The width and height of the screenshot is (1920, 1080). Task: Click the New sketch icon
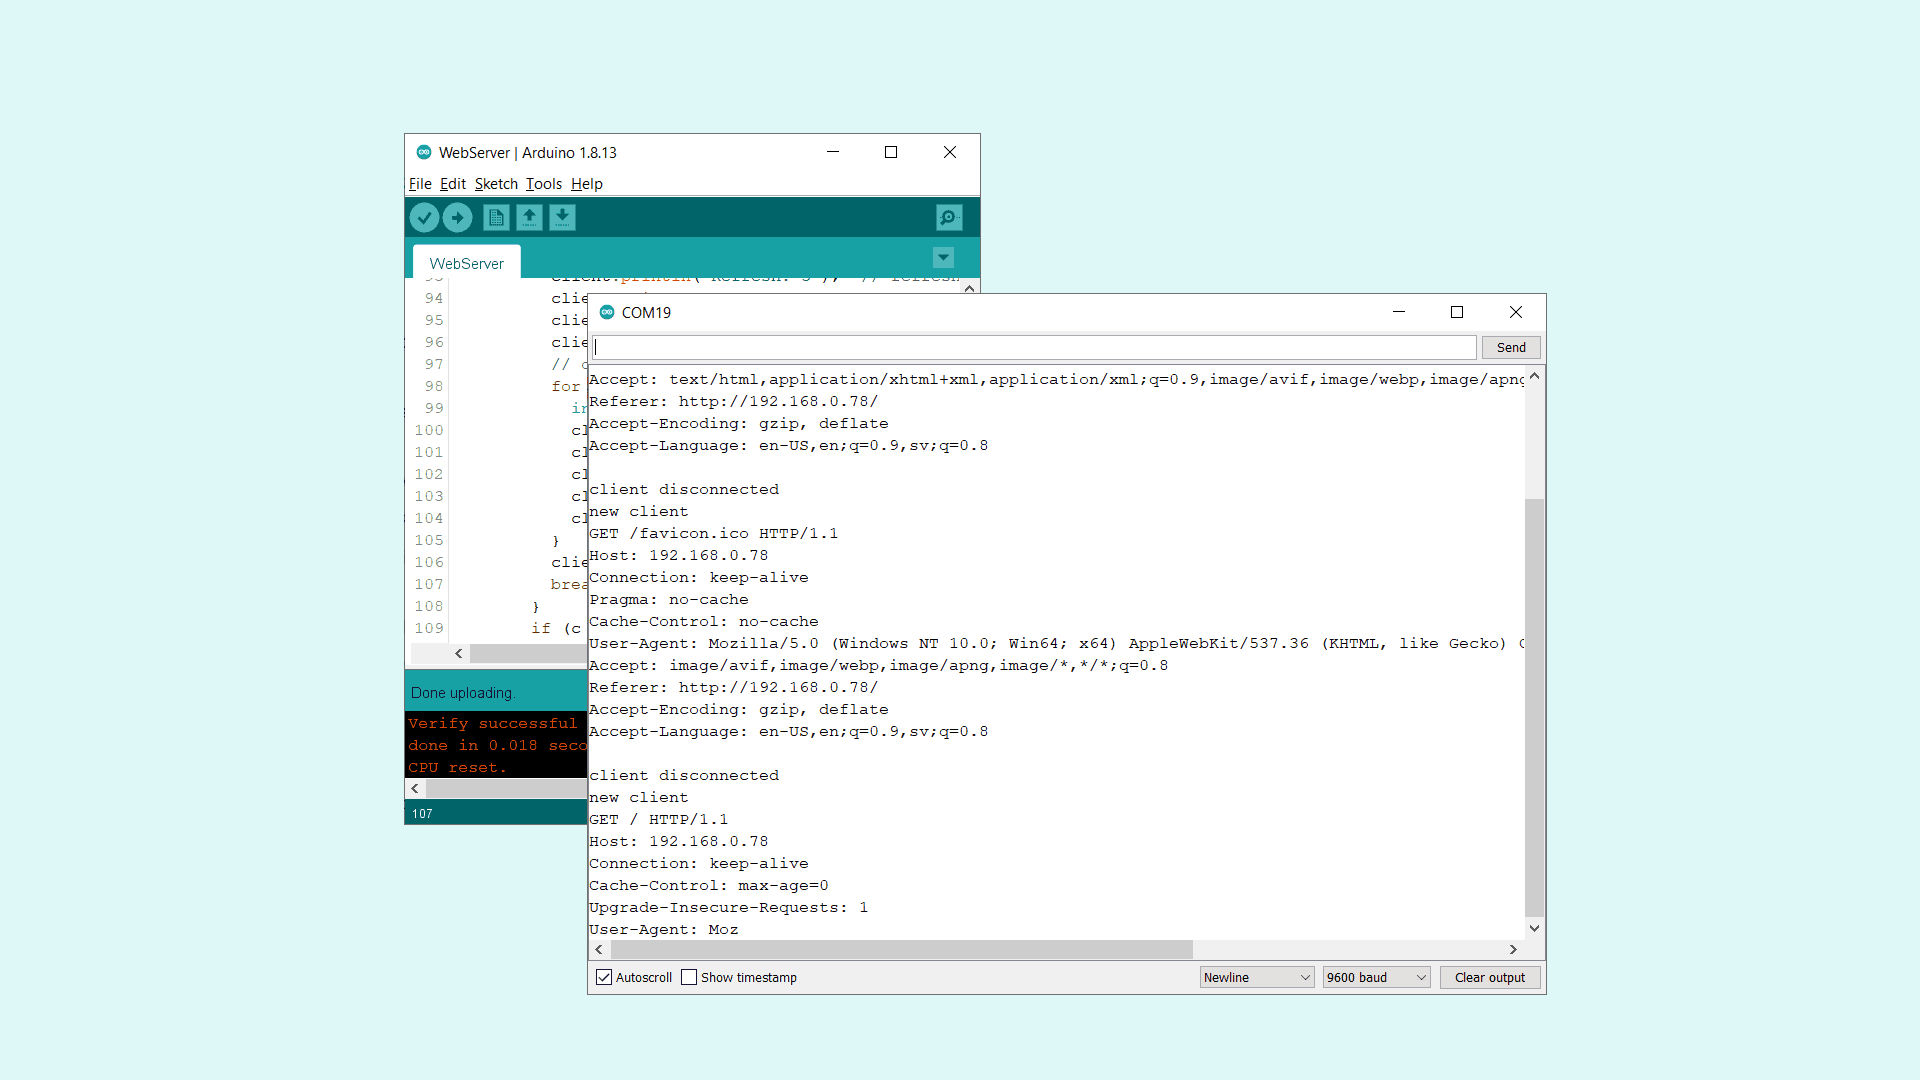click(496, 217)
